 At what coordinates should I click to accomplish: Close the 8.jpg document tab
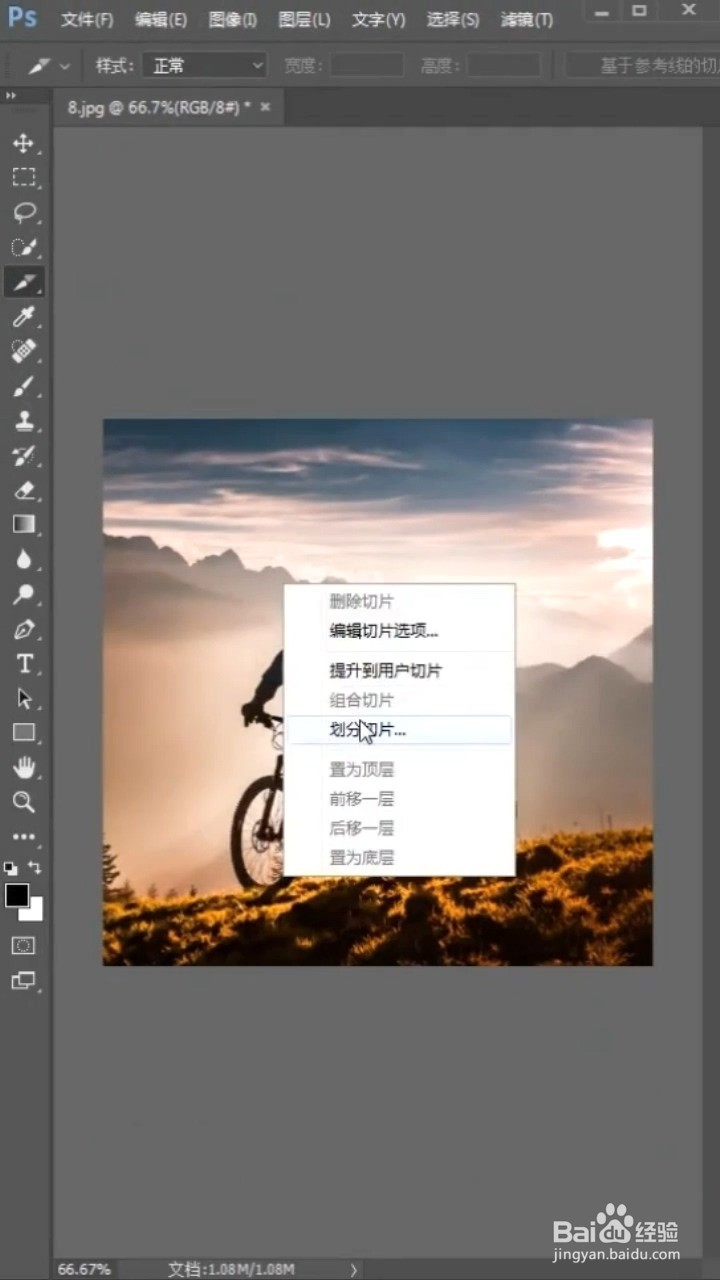point(265,107)
